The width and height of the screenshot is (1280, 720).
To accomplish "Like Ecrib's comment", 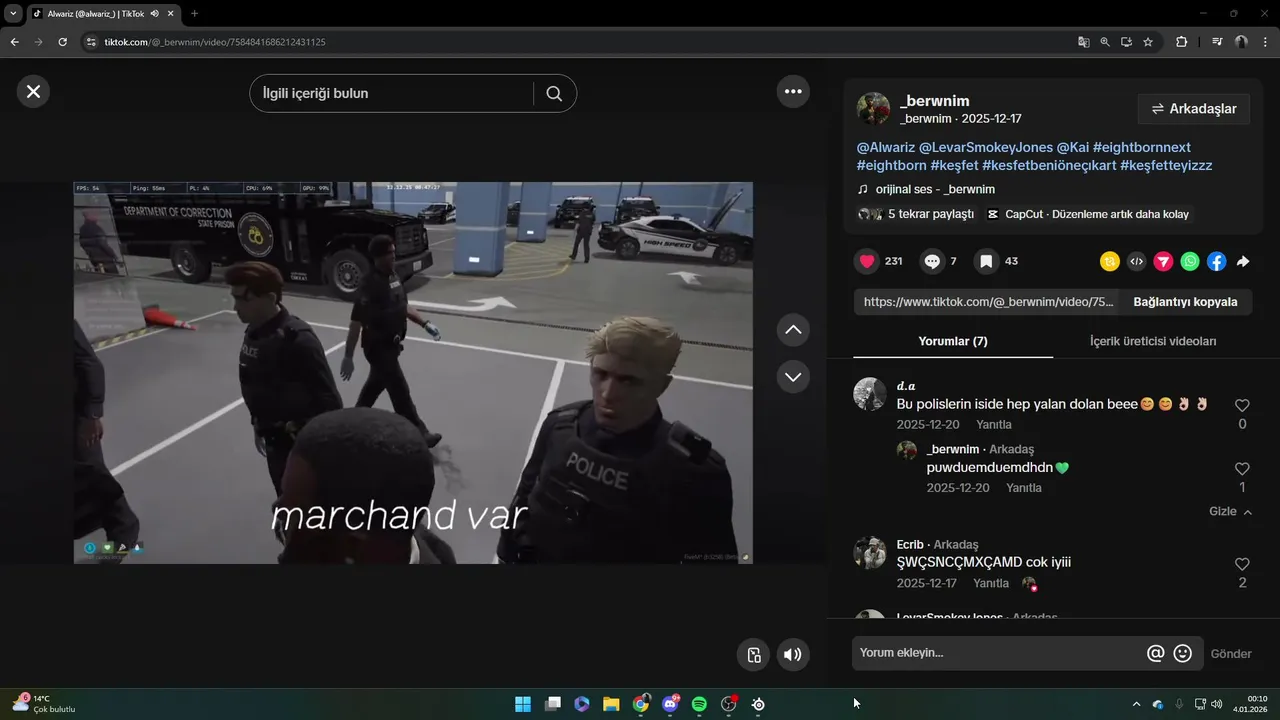I will click(x=1242, y=564).
